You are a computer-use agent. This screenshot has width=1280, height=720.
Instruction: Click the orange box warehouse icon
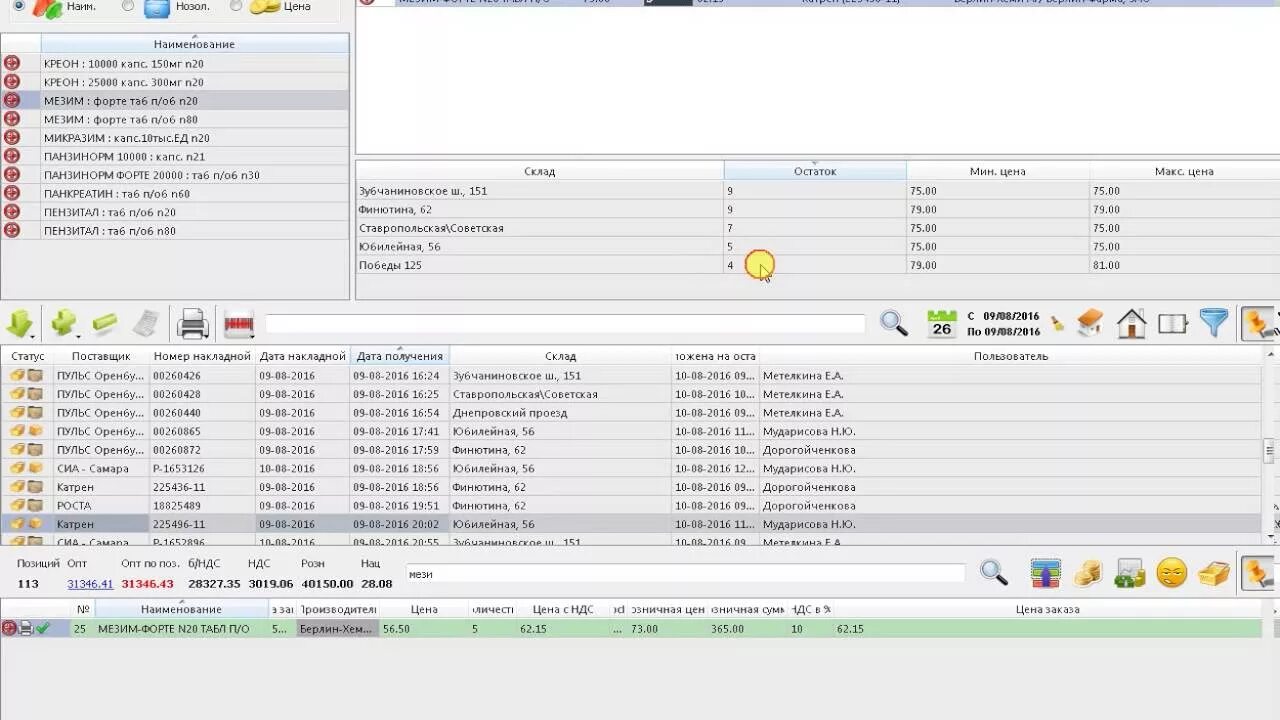click(x=1090, y=323)
